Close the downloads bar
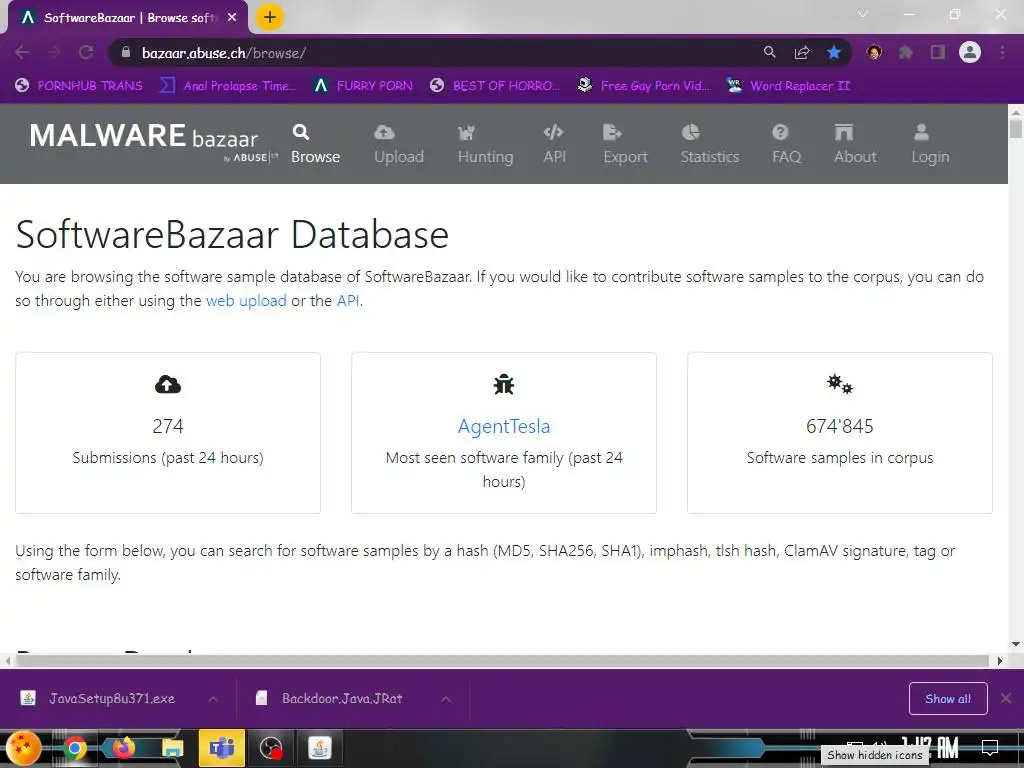Screen dimensions: 1024x768 click(x=1006, y=698)
